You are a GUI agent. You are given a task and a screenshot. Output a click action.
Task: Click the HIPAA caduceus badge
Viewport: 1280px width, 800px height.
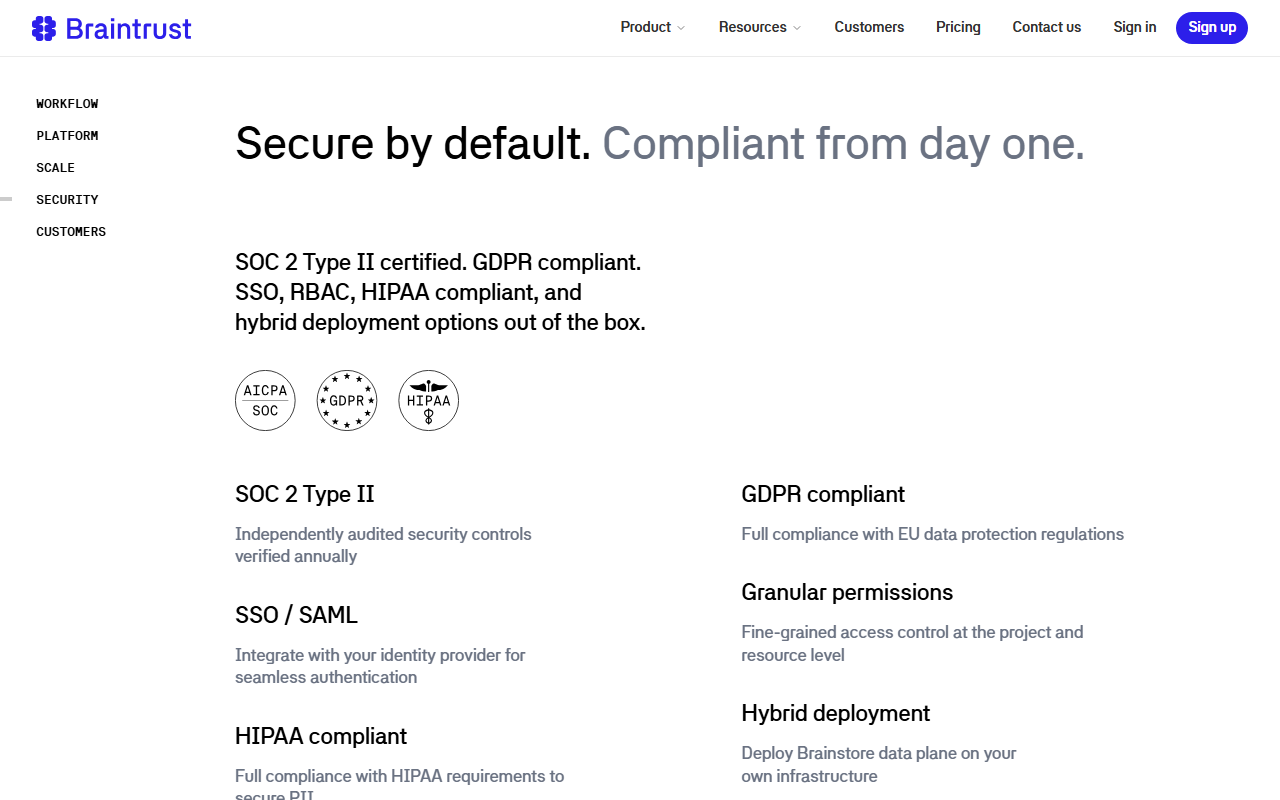[x=429, y=400]
